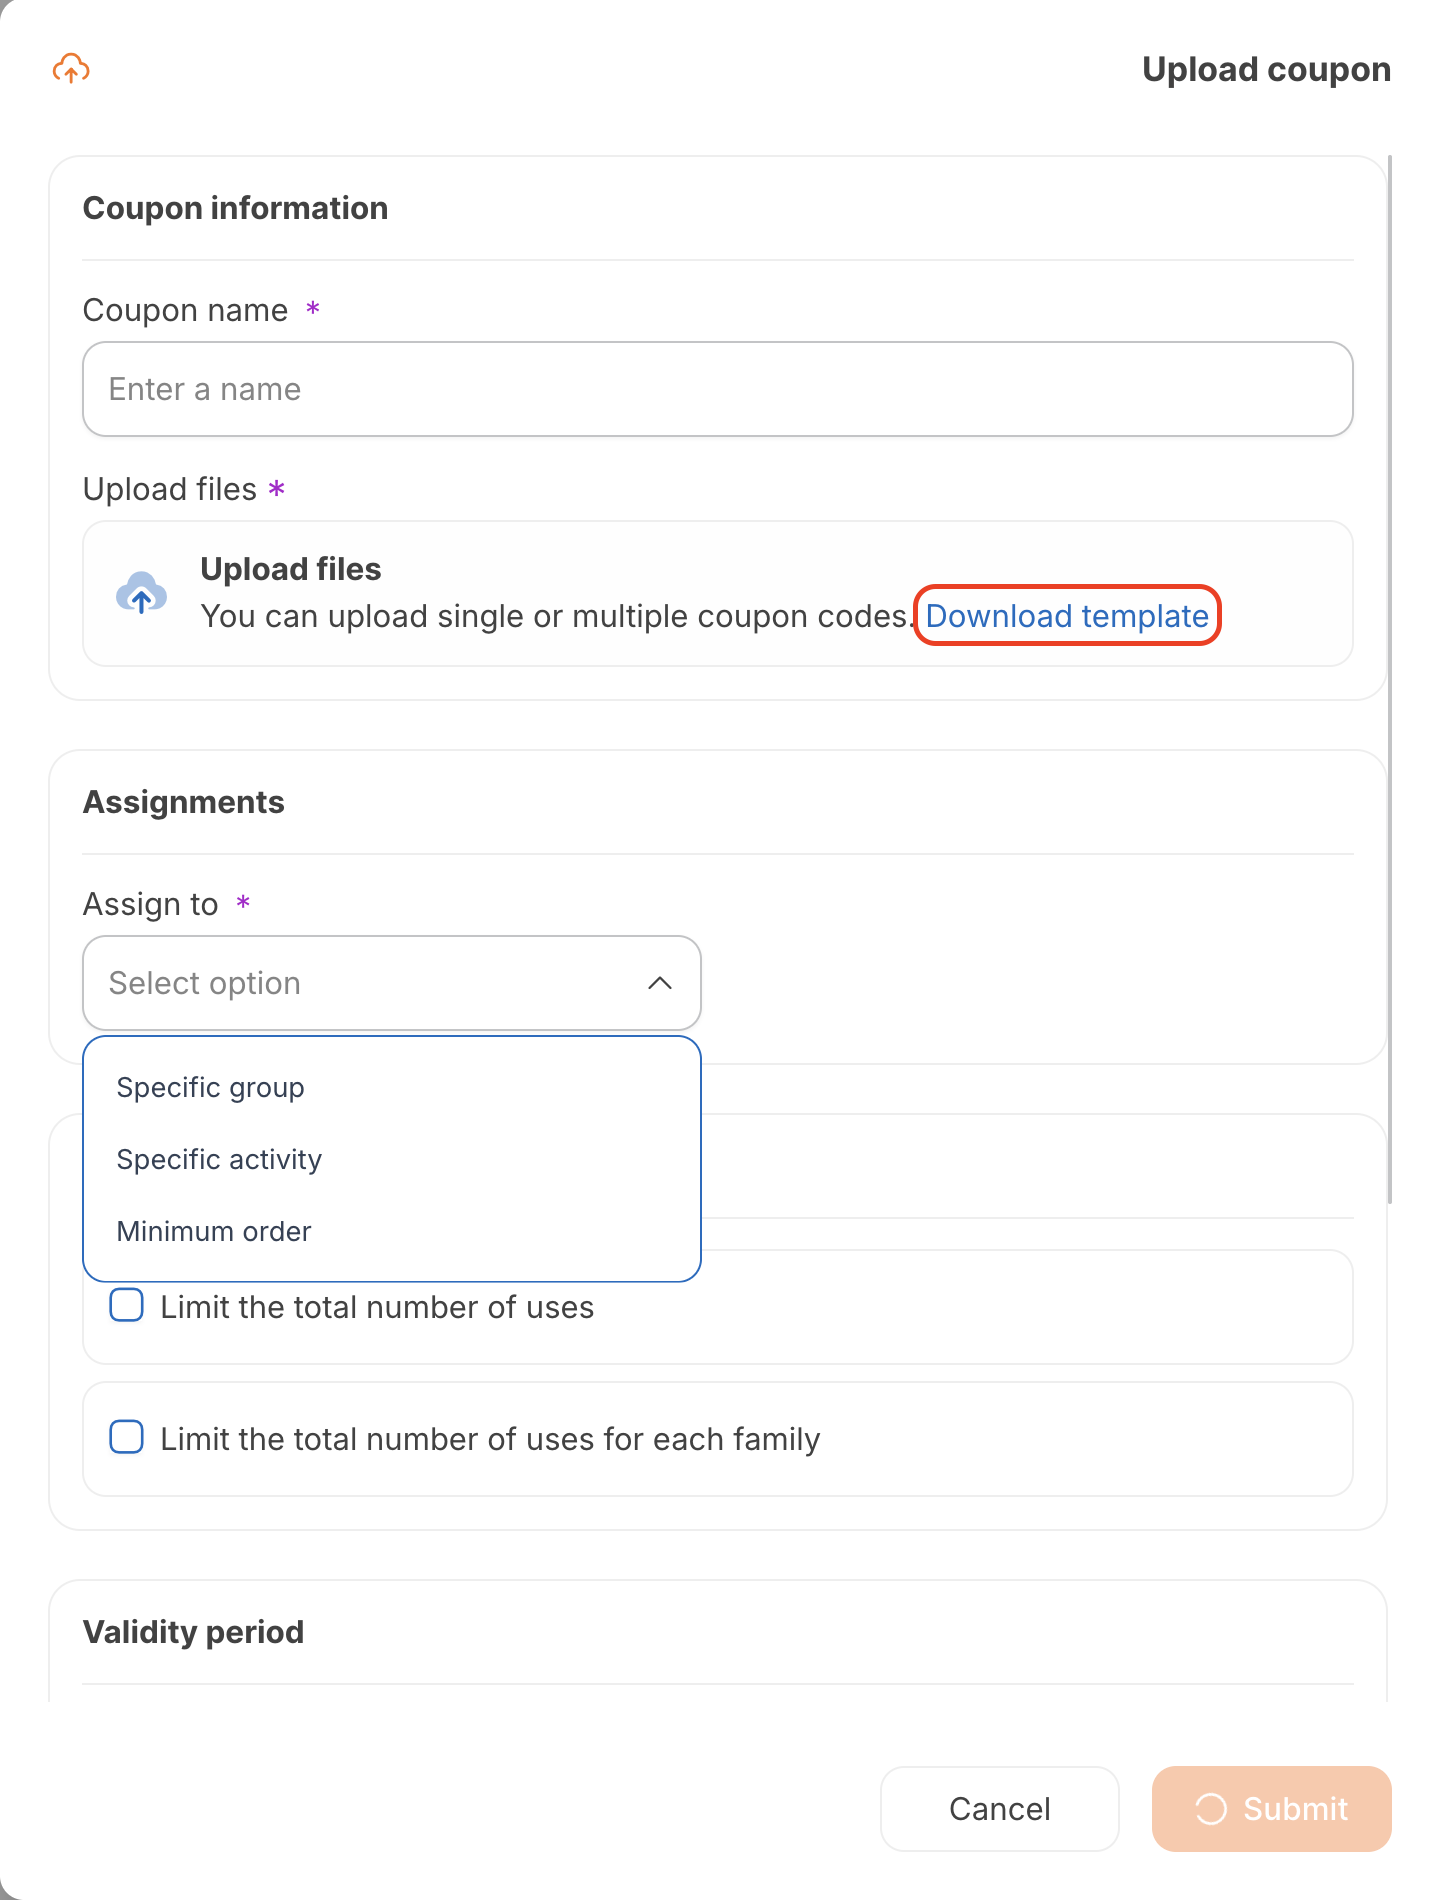This screenshot has width=1440, height=1900.
Task: Open the Download template link
Action: [x=1066, y=616]
